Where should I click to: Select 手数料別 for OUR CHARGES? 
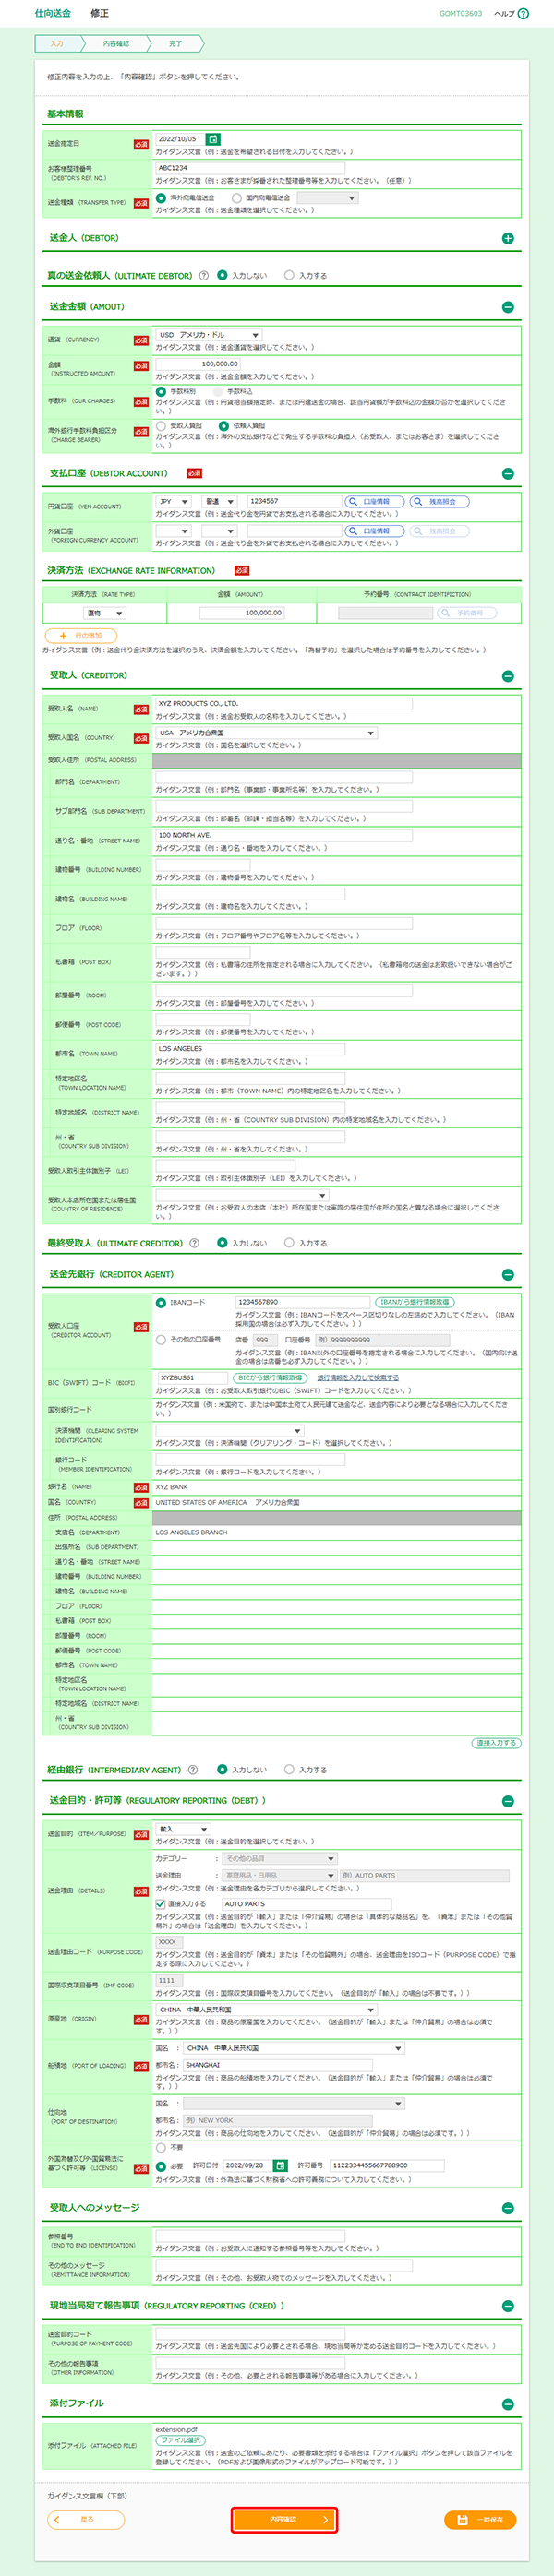pyautogui.click(x=161, y=391)
